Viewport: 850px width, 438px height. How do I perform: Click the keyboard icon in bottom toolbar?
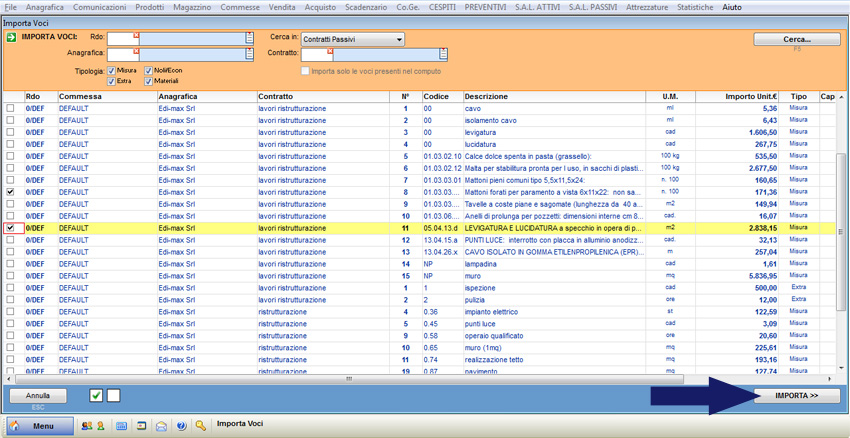(x=121, y=426)
